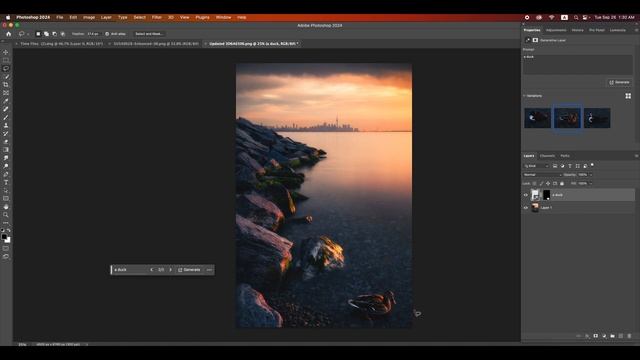This screenshot has width=640, height=360.
Task: Open the layer Kind filter dropdown
Action: [x=536, y=166]
